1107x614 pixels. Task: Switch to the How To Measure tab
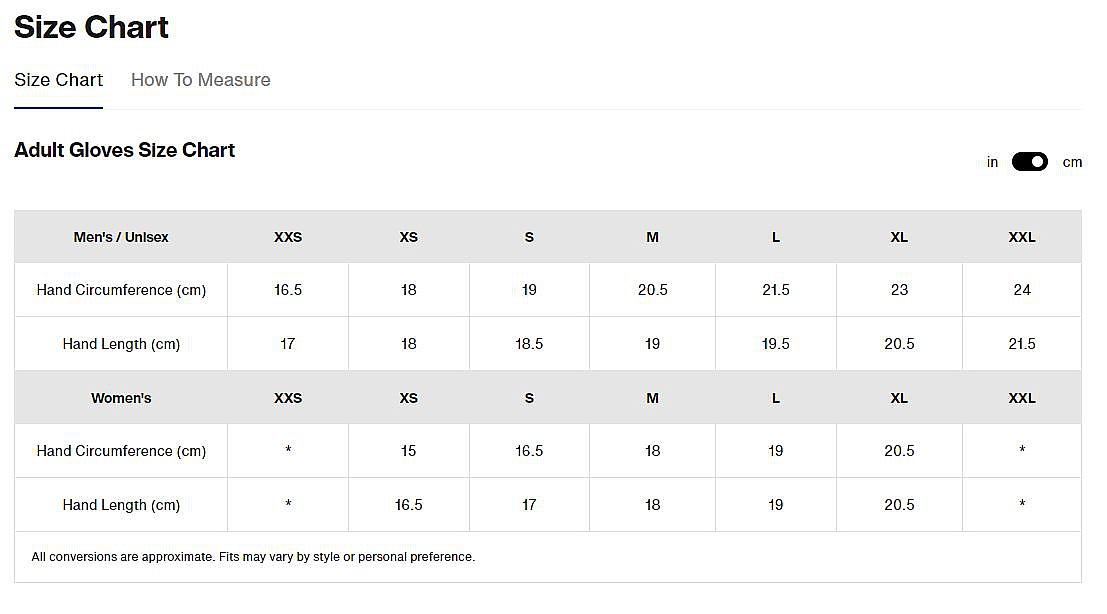tap(201, 80)
